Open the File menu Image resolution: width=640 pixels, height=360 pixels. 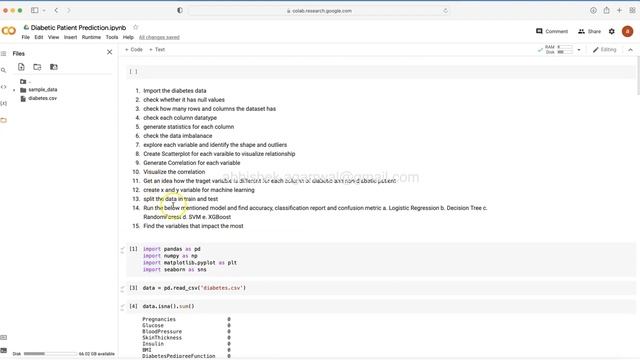25,37
